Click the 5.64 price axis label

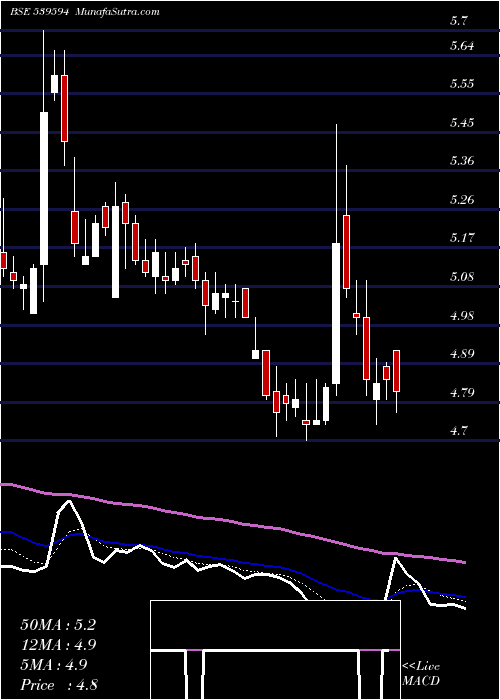click(x=462, y=46)
